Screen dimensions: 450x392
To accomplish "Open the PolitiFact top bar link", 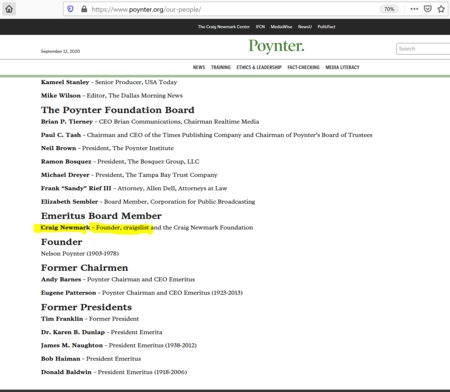I will pos(326,27).
